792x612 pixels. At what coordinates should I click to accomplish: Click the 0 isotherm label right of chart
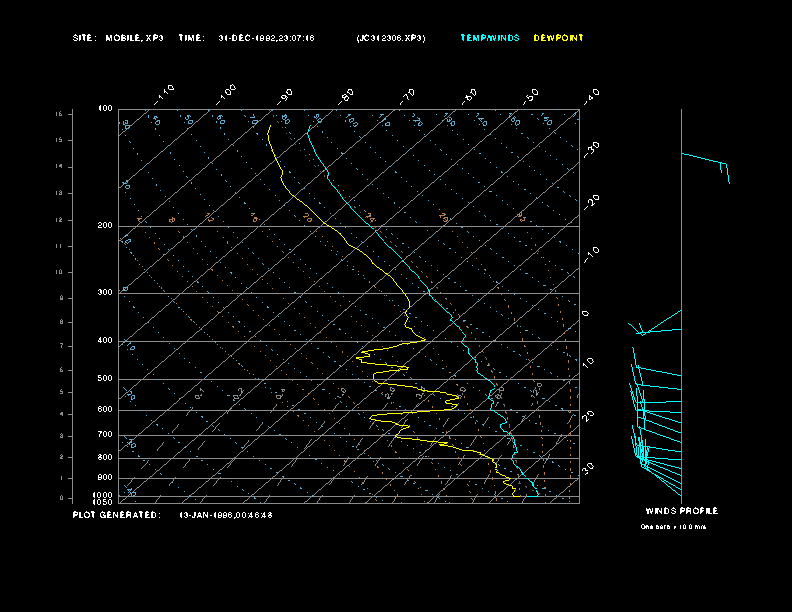585,314
